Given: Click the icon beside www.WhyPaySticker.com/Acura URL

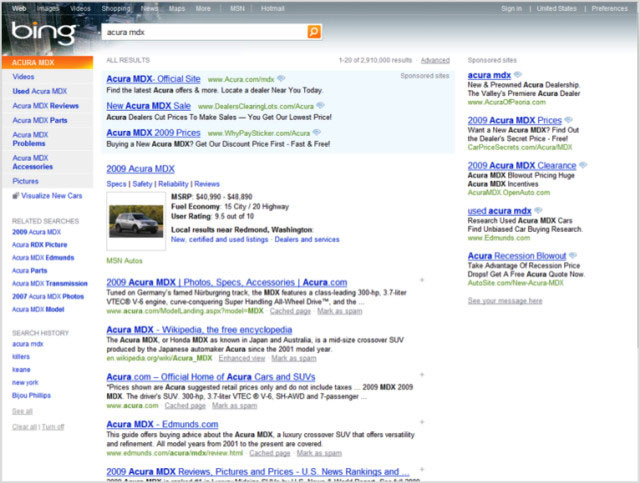Looking at the screenshot, I should 317,132.
